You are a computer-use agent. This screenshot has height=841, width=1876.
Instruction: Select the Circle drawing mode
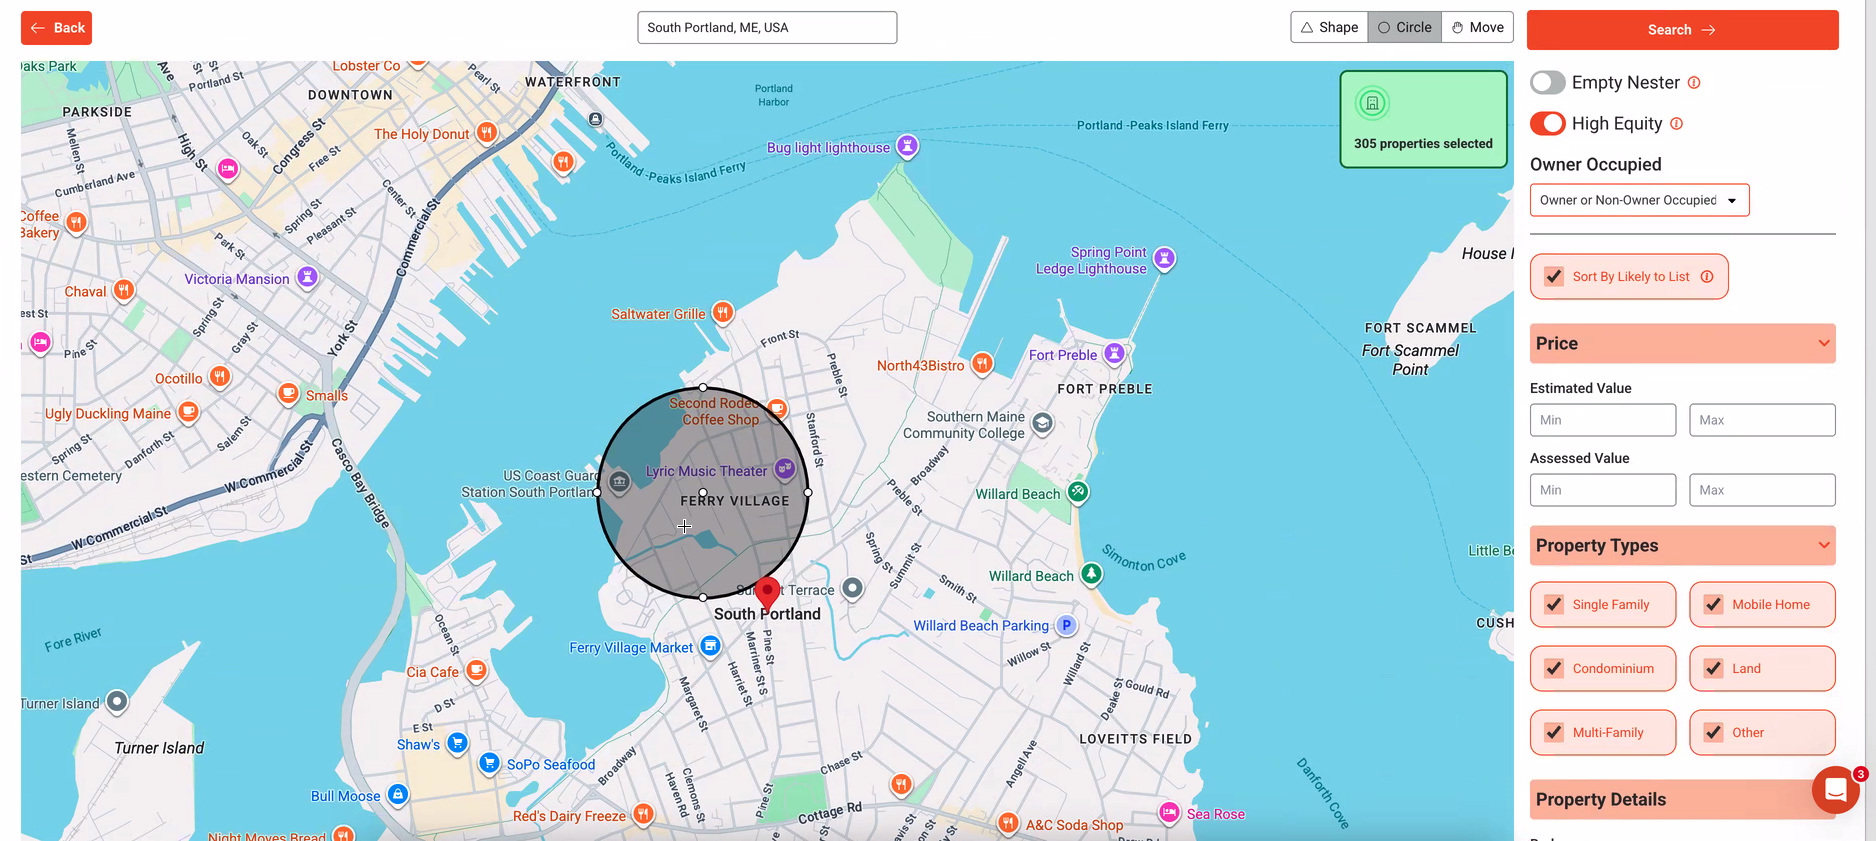pos(1405,27)
